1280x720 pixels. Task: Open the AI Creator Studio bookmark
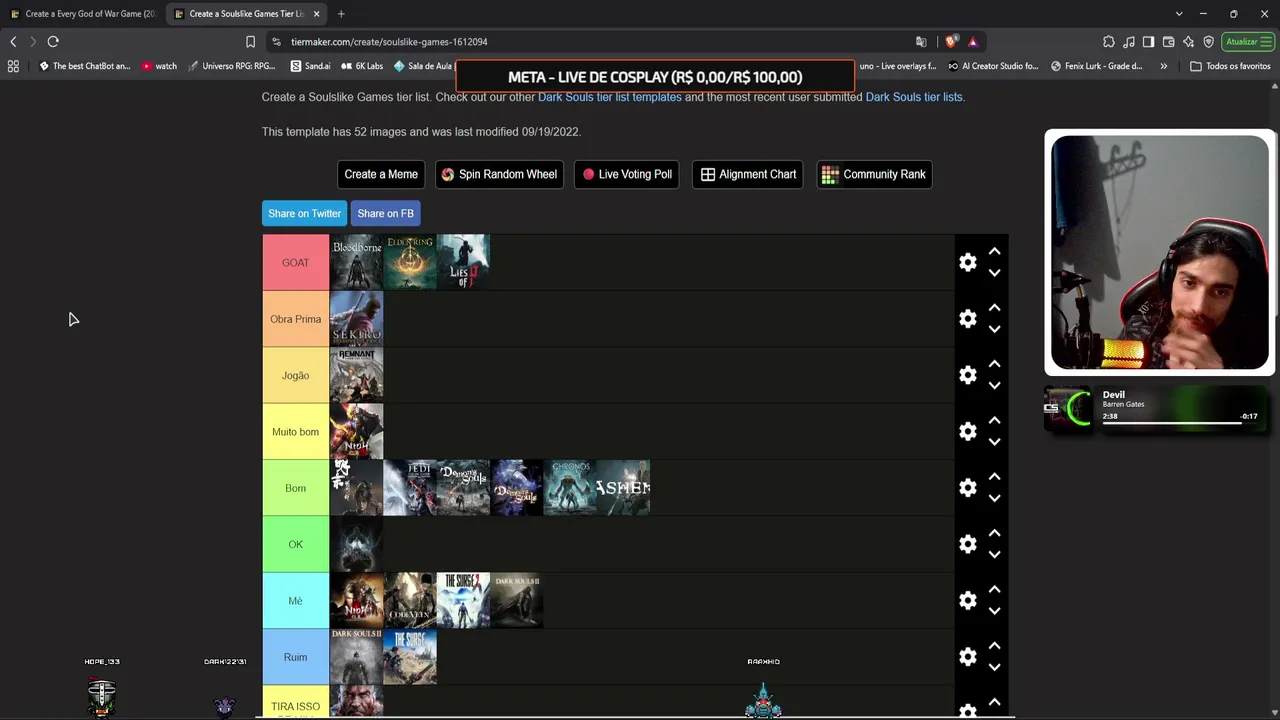pos(992,66)
